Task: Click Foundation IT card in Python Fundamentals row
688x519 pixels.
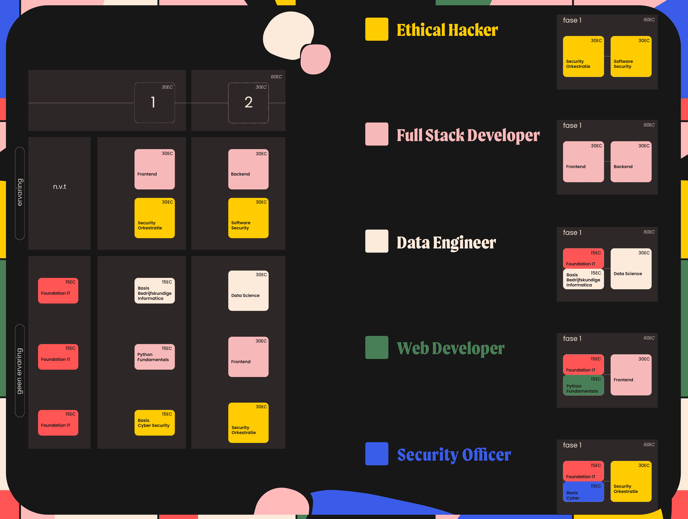Action: (x=58, y=357)
